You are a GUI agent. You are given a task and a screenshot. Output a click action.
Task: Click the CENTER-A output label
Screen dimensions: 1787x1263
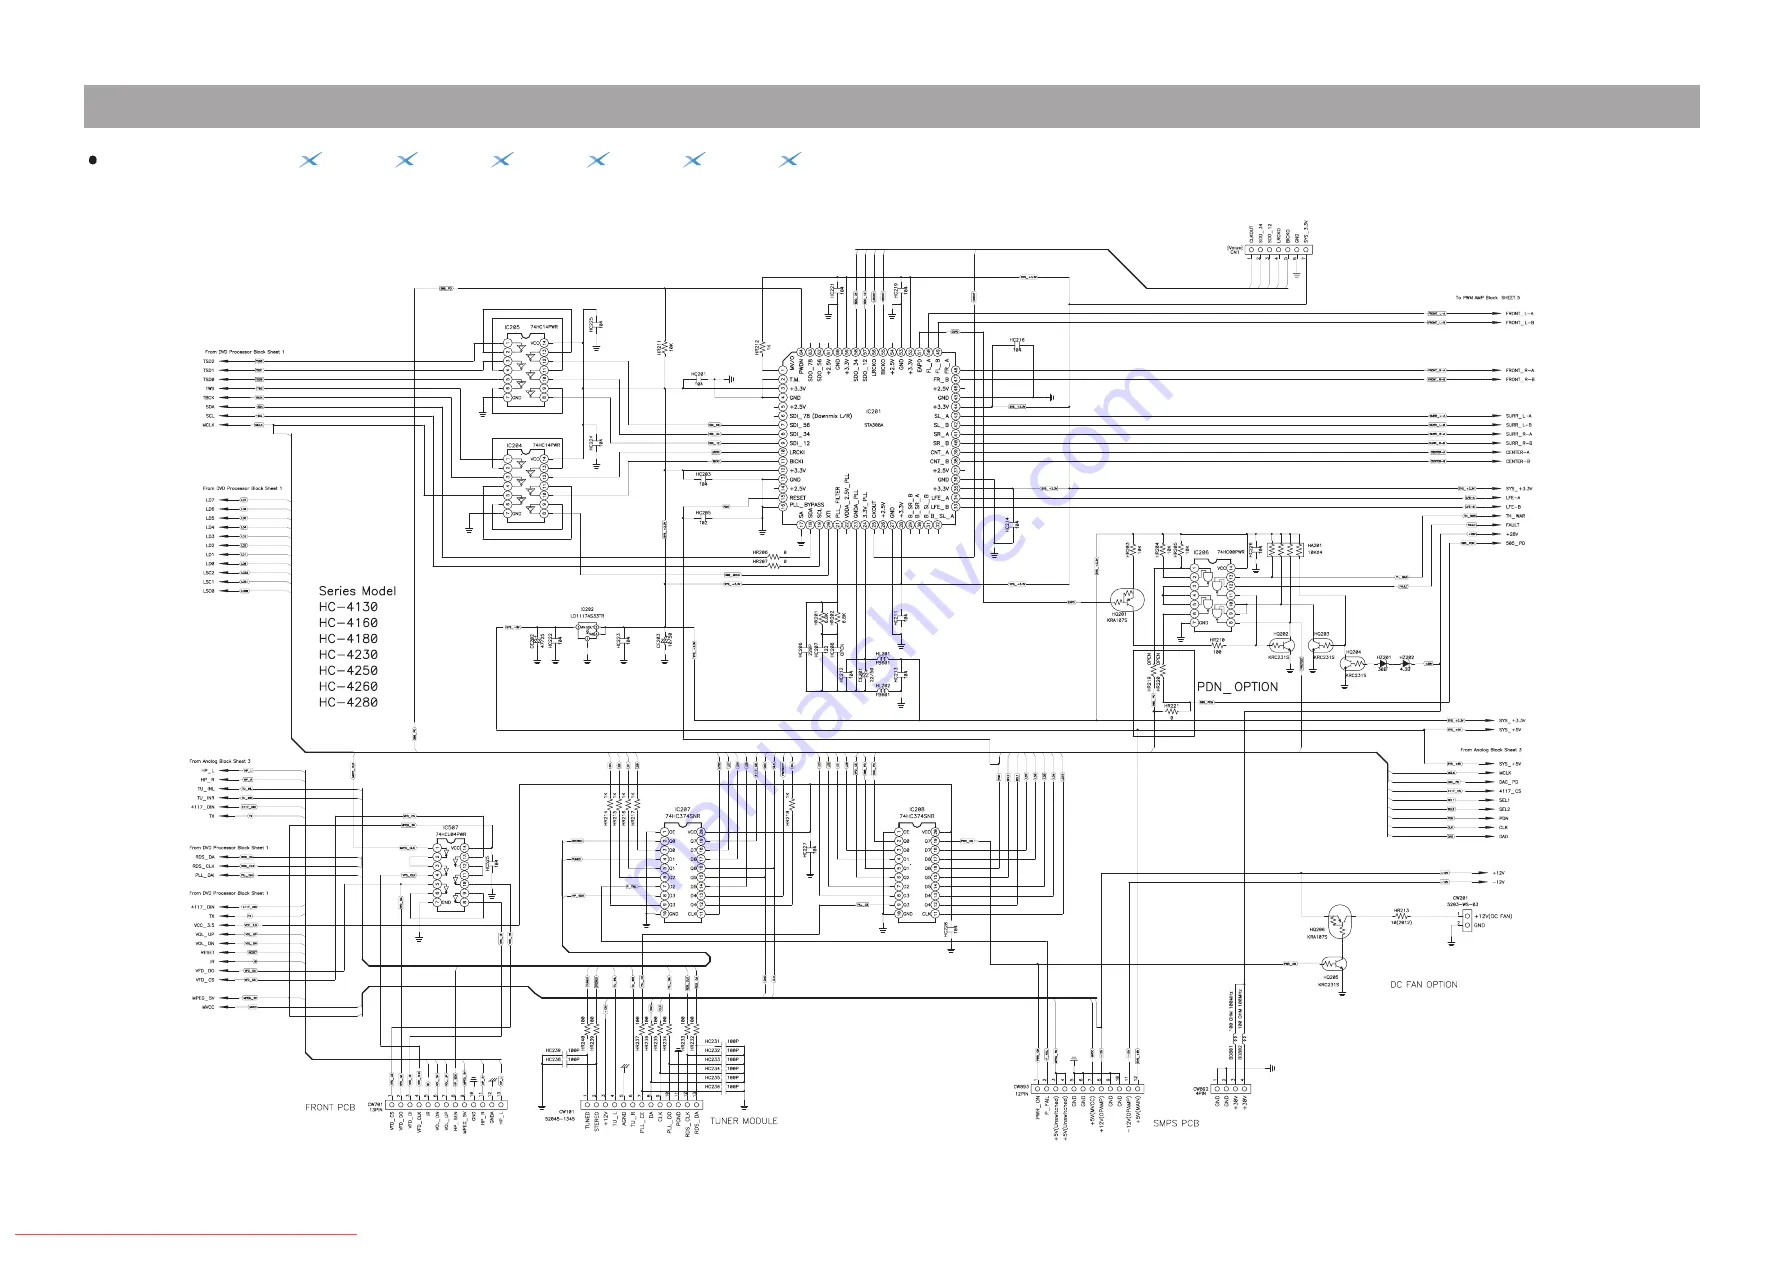click(1518, 452)
